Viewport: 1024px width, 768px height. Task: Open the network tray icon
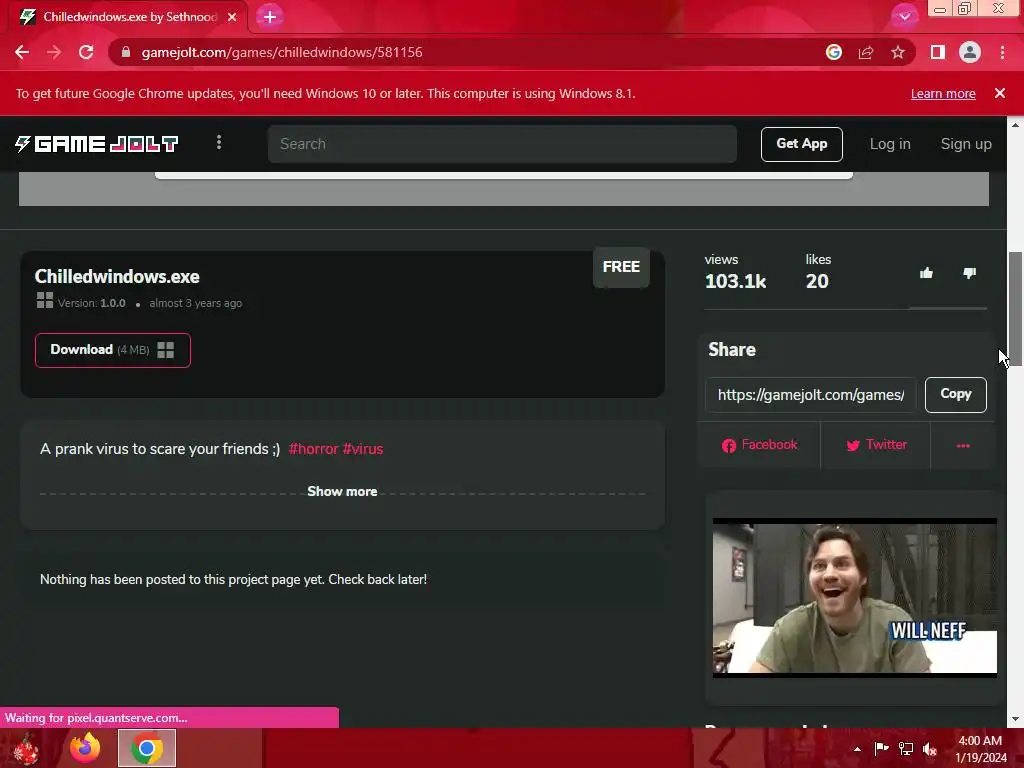906,749
